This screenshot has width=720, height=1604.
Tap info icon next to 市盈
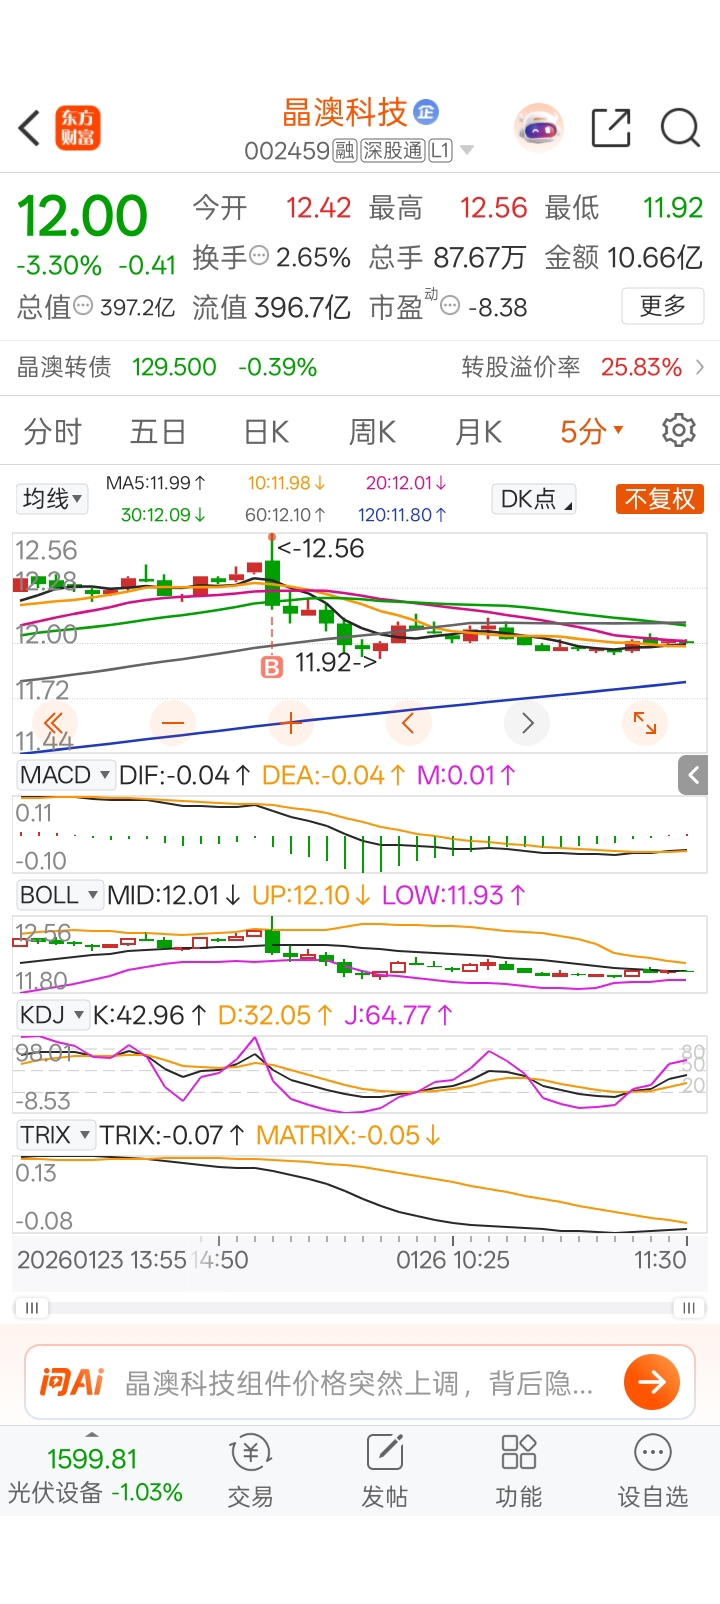tap(451, 305)
